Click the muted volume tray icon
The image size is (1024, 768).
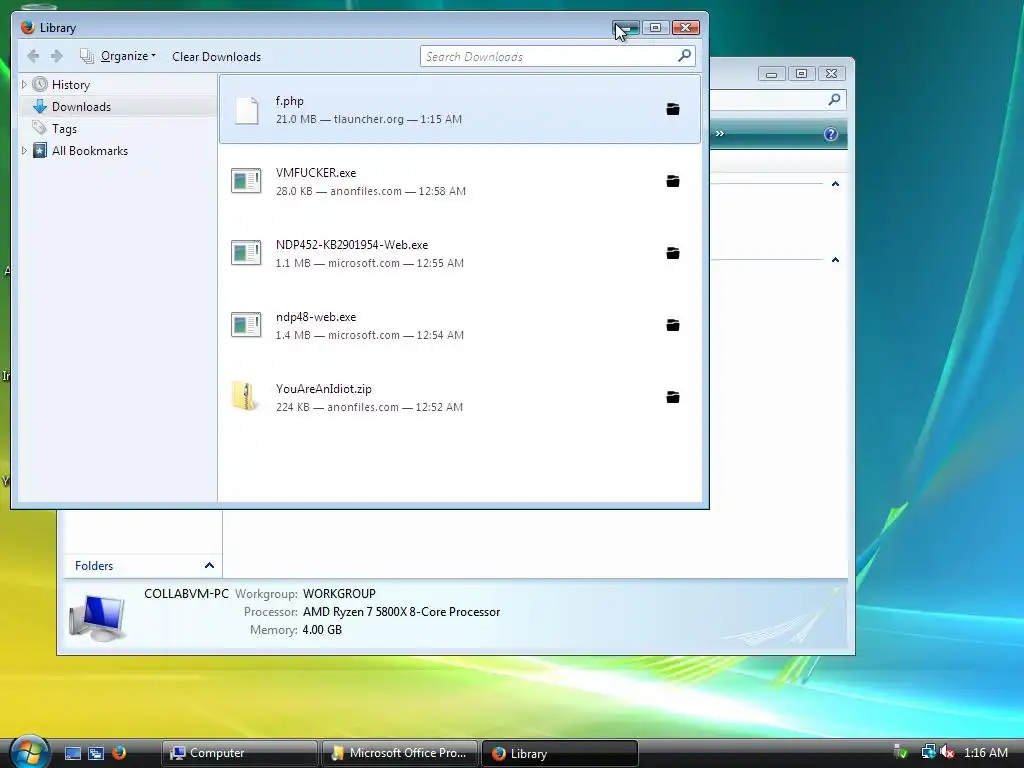947,752
